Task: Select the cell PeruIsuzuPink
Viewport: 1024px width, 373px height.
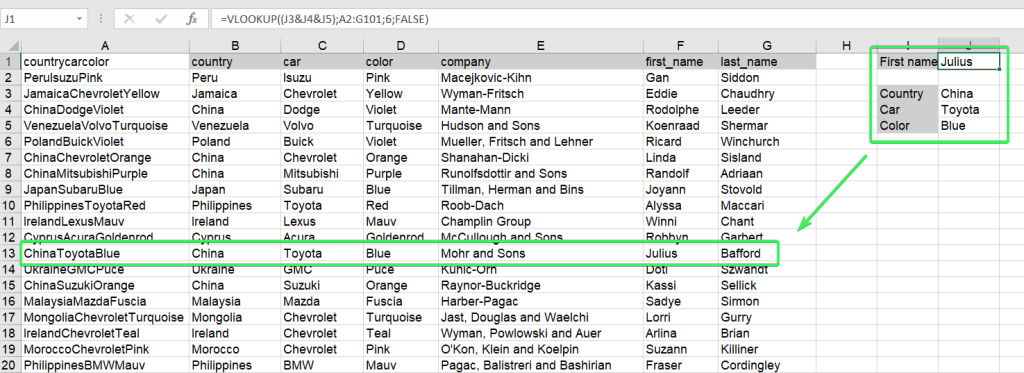Action: (105, 78)
